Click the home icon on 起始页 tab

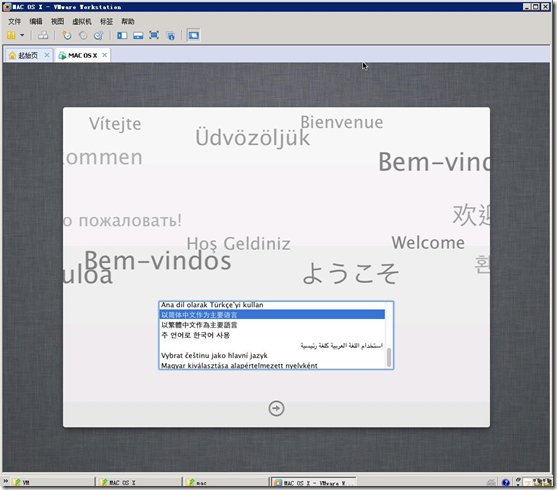point(12,55)
